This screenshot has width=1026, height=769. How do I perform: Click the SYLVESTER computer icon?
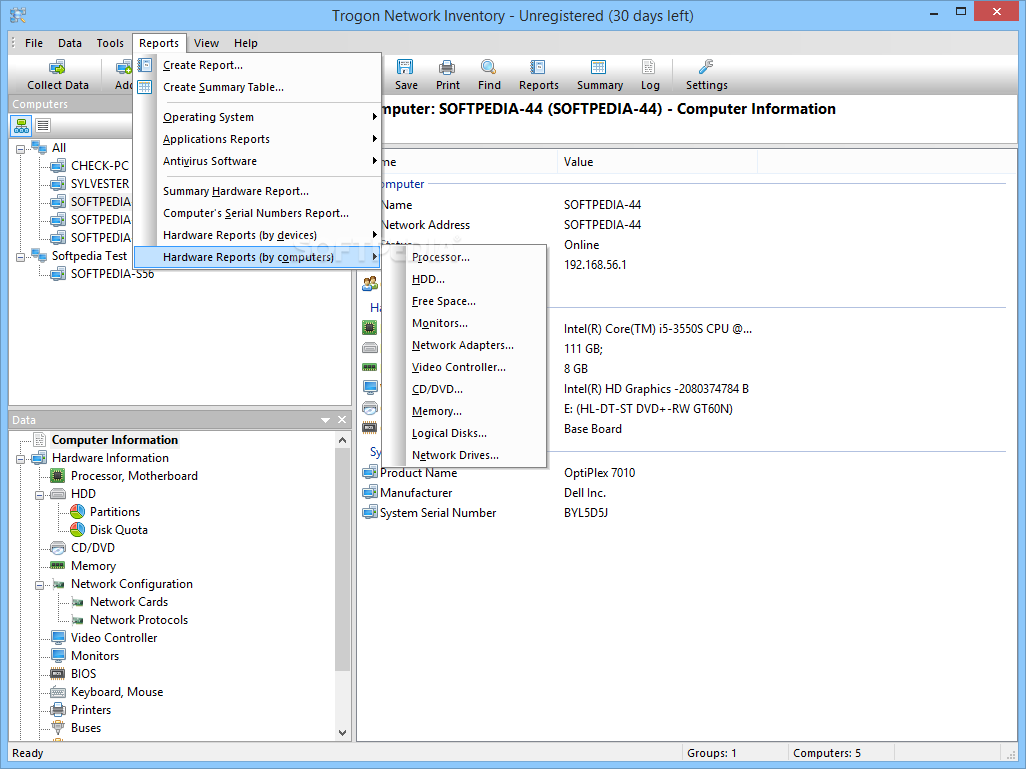tap(58, 183)
